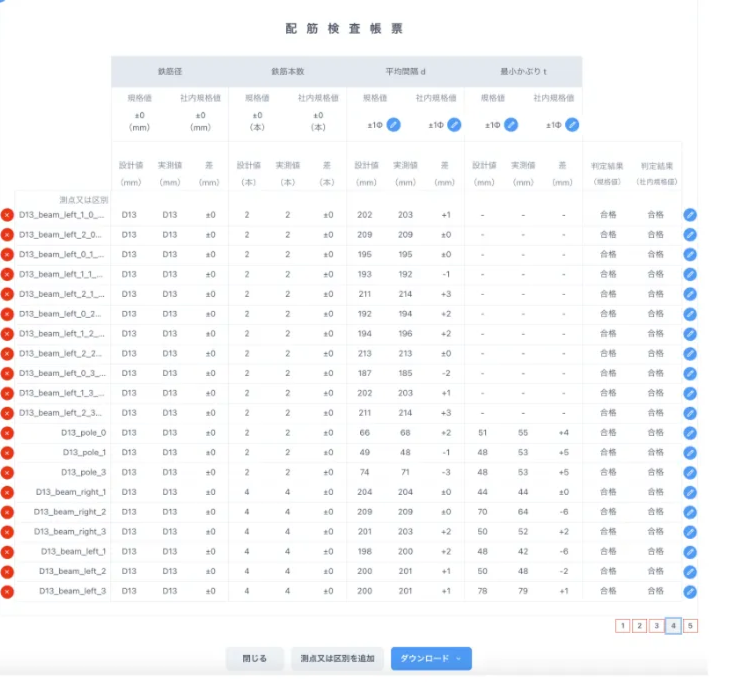Viewport: 746px width, 682px height.
Task: Open the ダウンロード dropdown
Action: (x=431, y=658)
